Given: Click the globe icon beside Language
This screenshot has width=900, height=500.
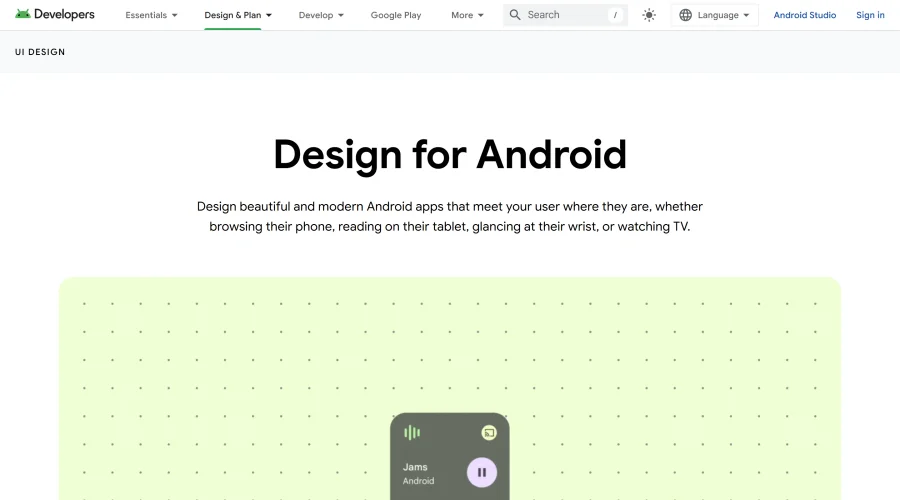Looking at the screenshot, I should [x=685, y=15].
